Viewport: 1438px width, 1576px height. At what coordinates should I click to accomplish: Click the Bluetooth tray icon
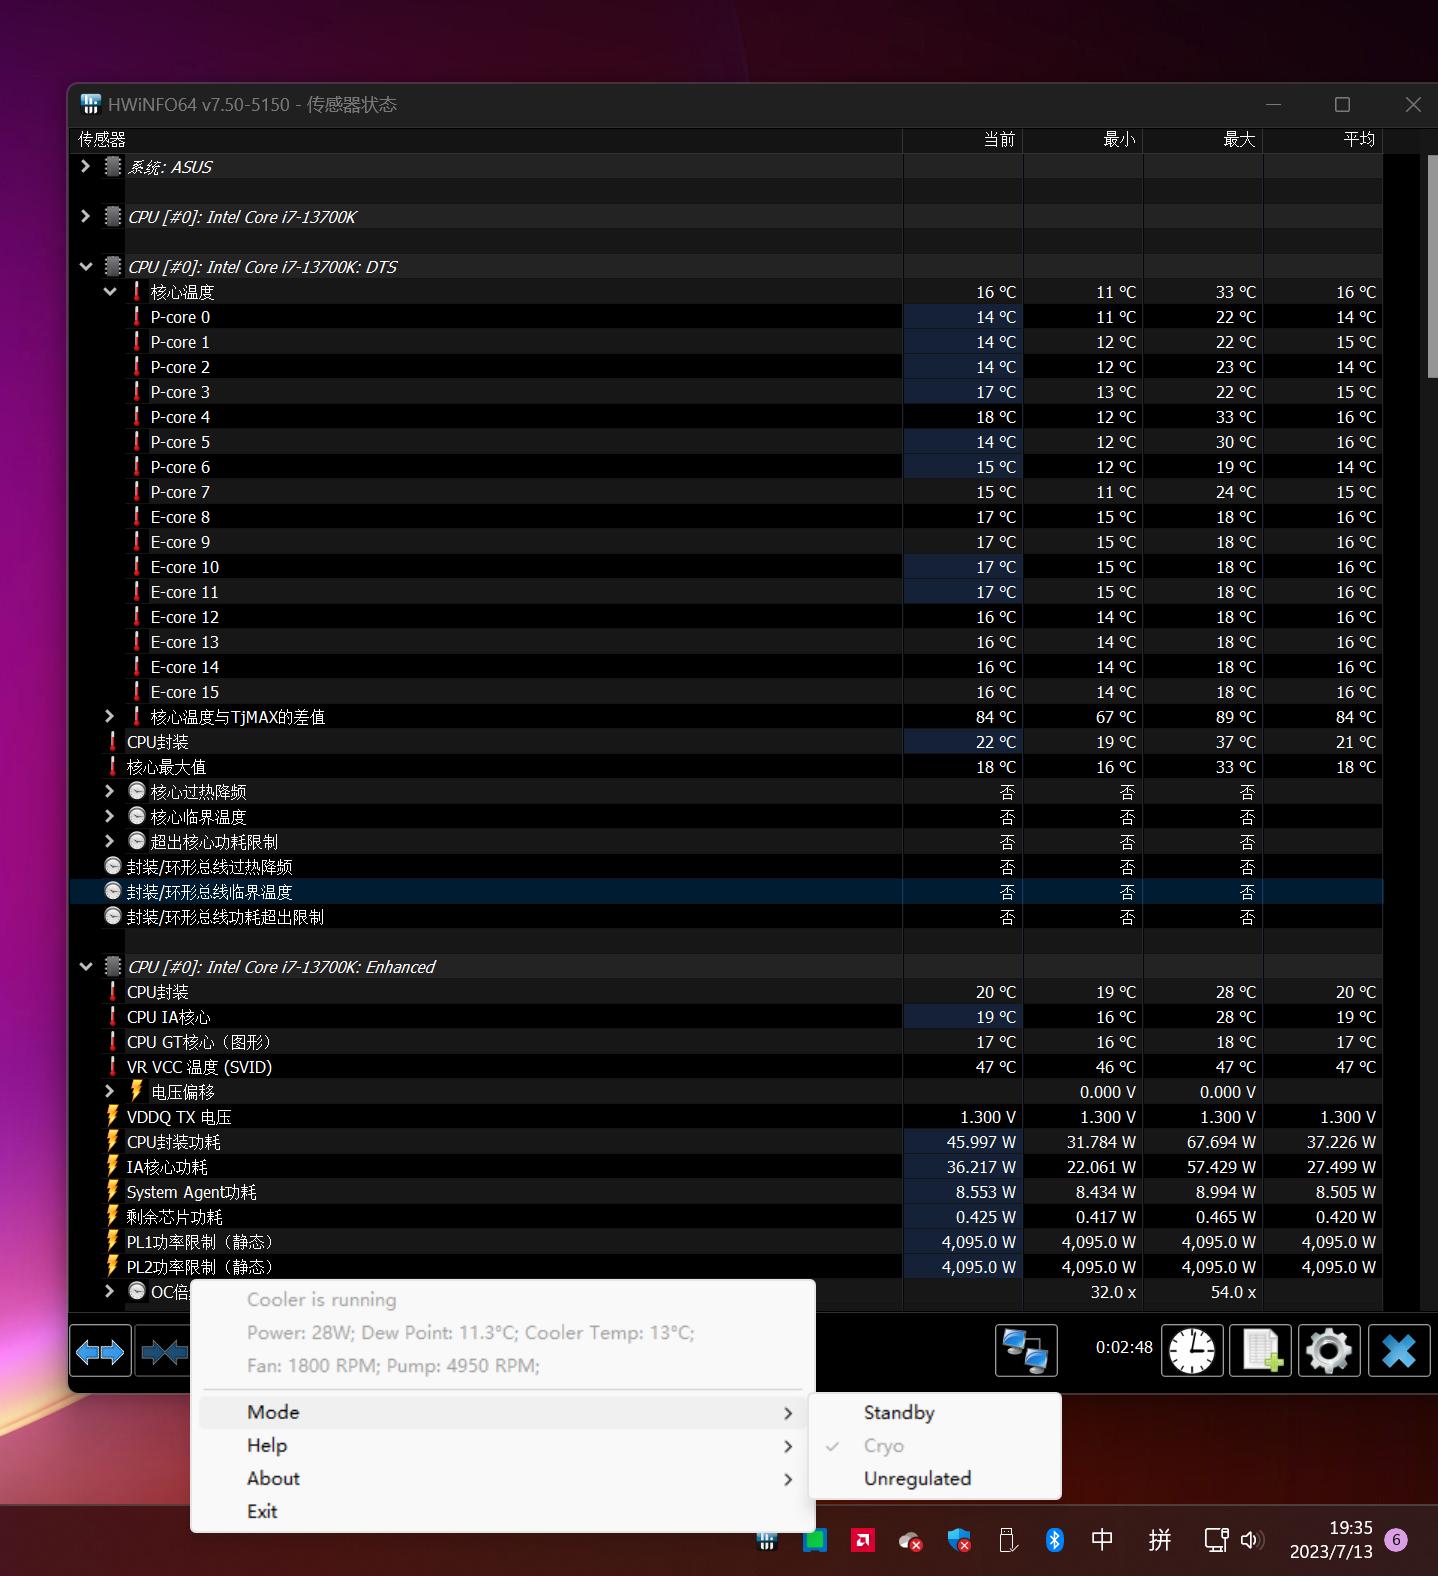1054,1540
